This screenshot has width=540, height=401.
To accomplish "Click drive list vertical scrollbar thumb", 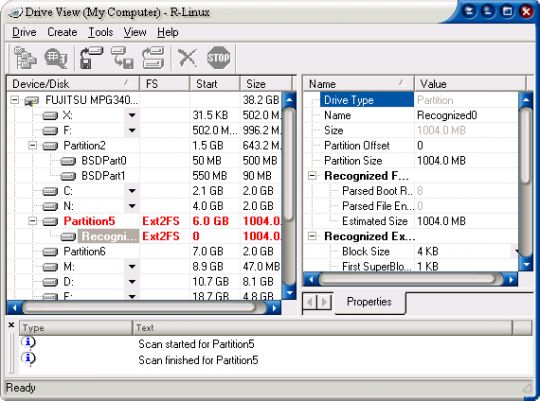I will (289, 164).
